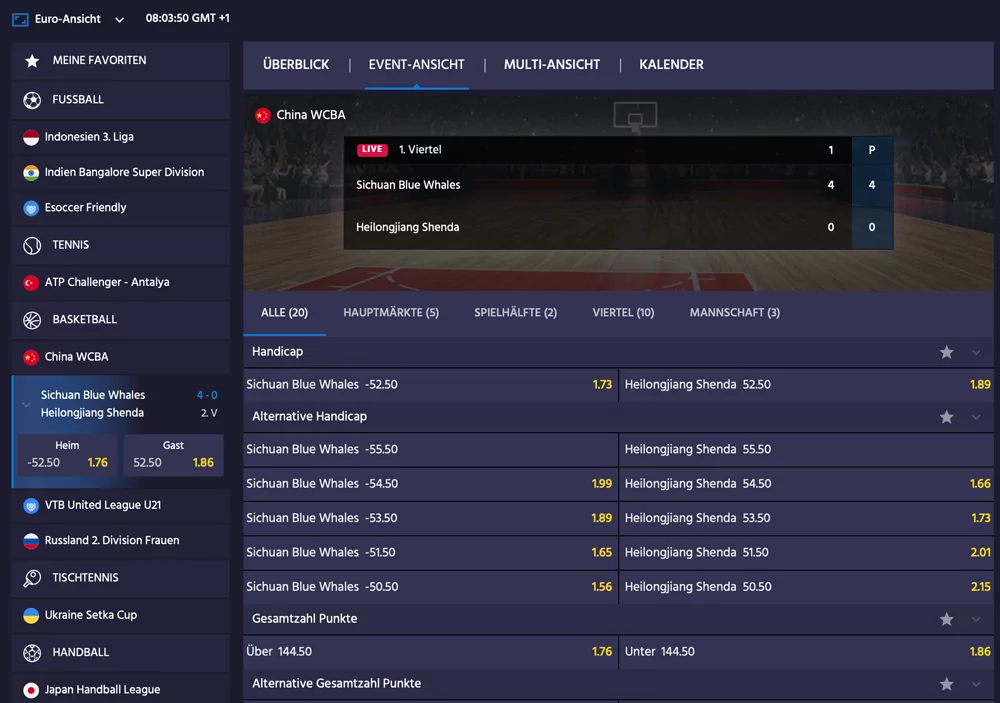Bet Sichuan Blue Whales -53.50 at 1.89
1000x703 pixels.
[x=430, y=518]
